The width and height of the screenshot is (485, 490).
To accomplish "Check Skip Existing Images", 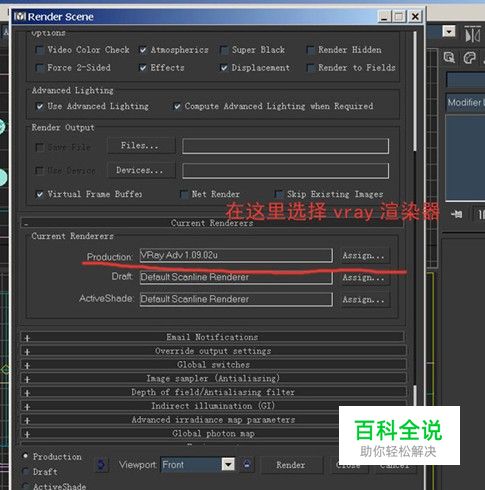I will [278, 194].
